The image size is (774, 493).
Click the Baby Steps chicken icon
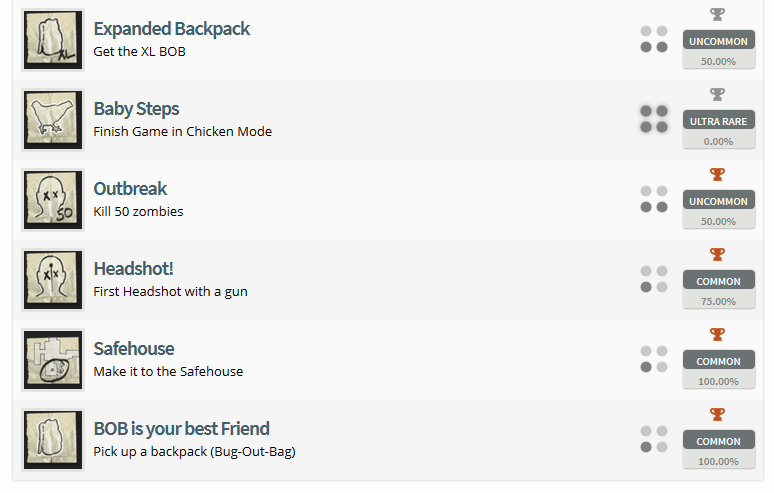point(52,120)
